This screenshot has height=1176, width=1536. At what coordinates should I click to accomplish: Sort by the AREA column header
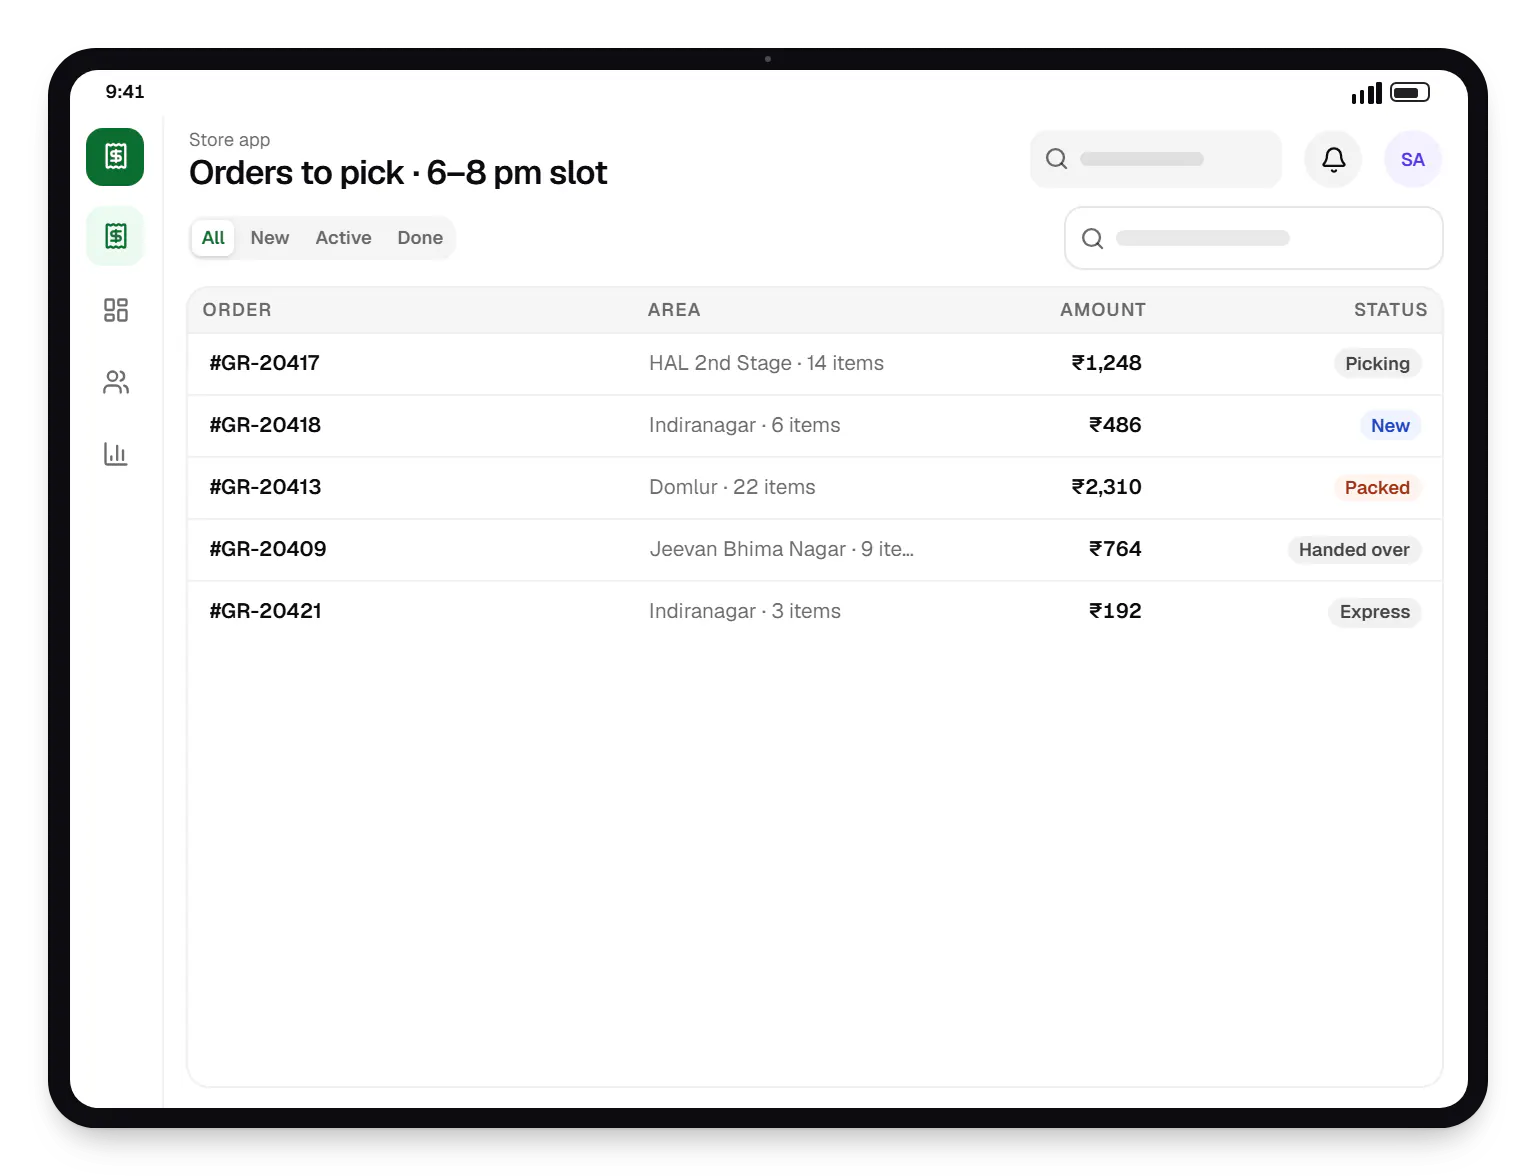point(674,310)
